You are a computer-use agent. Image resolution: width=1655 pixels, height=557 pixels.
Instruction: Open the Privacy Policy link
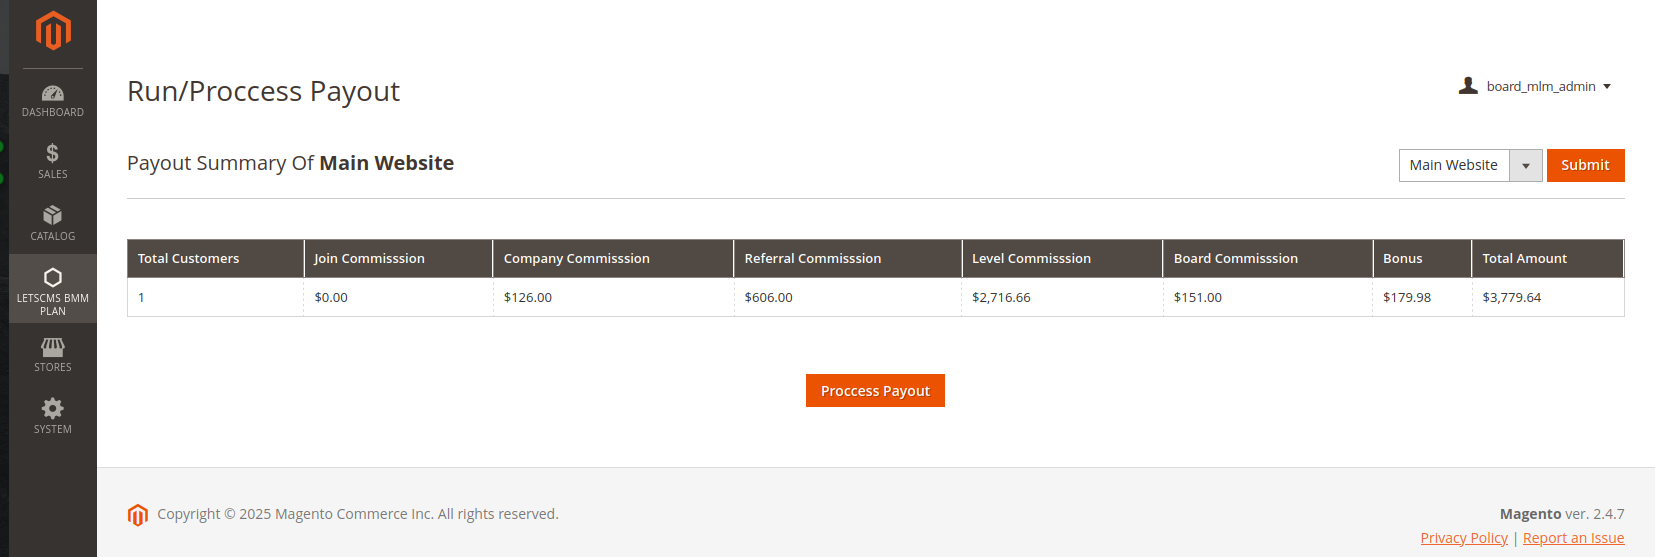click(x=1464, y=538)
